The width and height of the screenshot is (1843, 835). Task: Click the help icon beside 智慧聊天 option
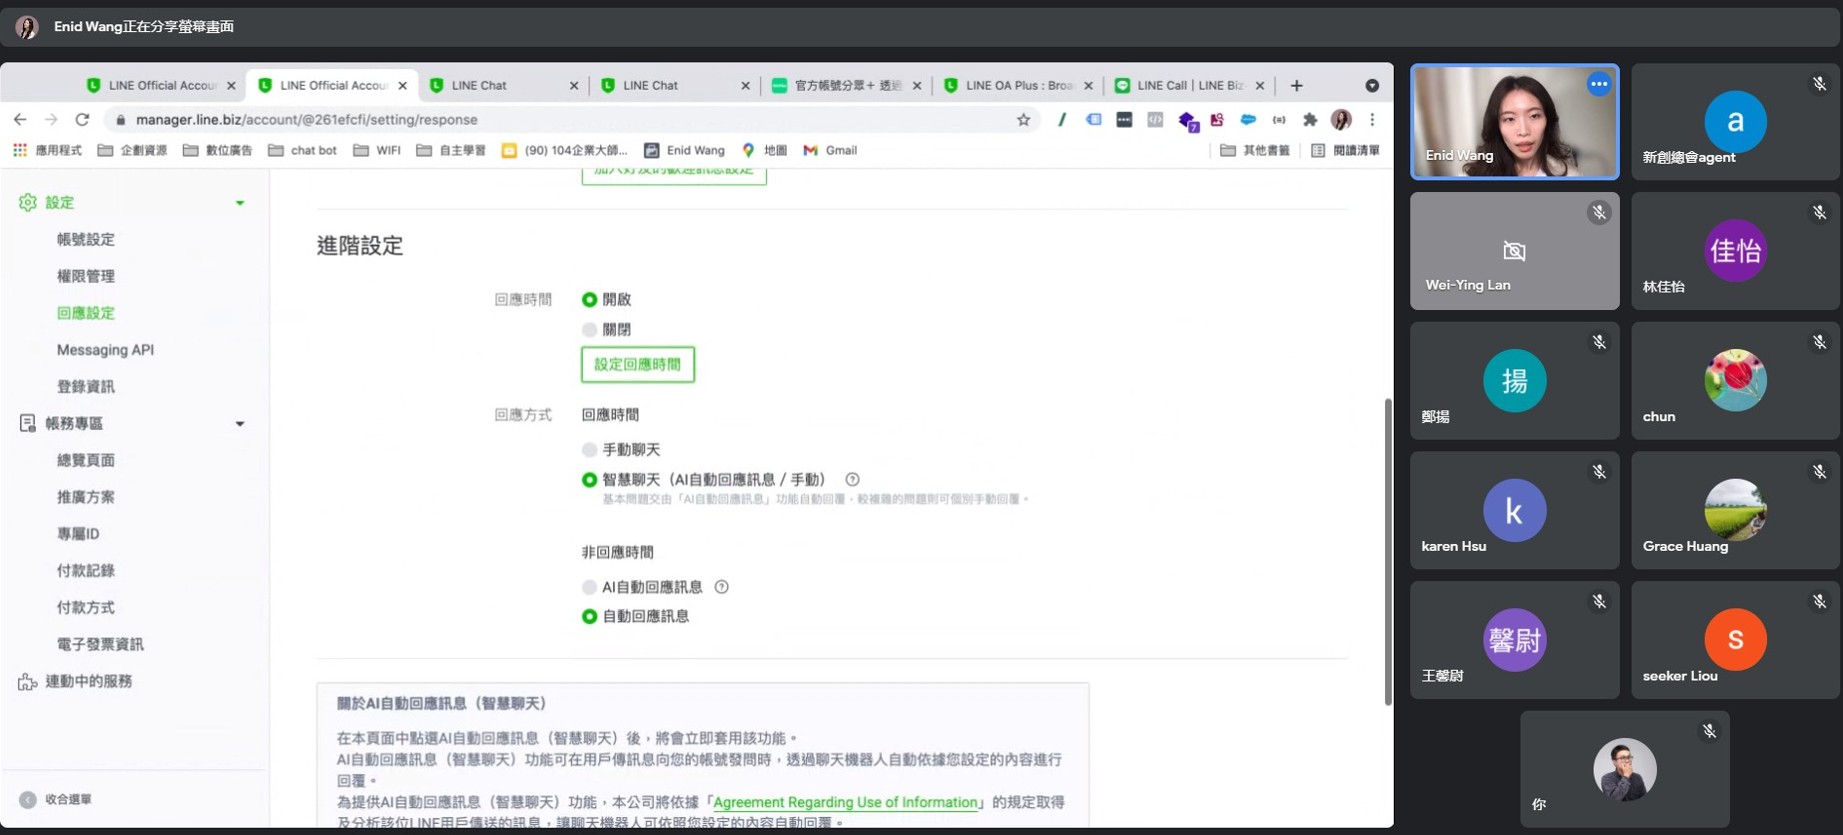(852, 480)
